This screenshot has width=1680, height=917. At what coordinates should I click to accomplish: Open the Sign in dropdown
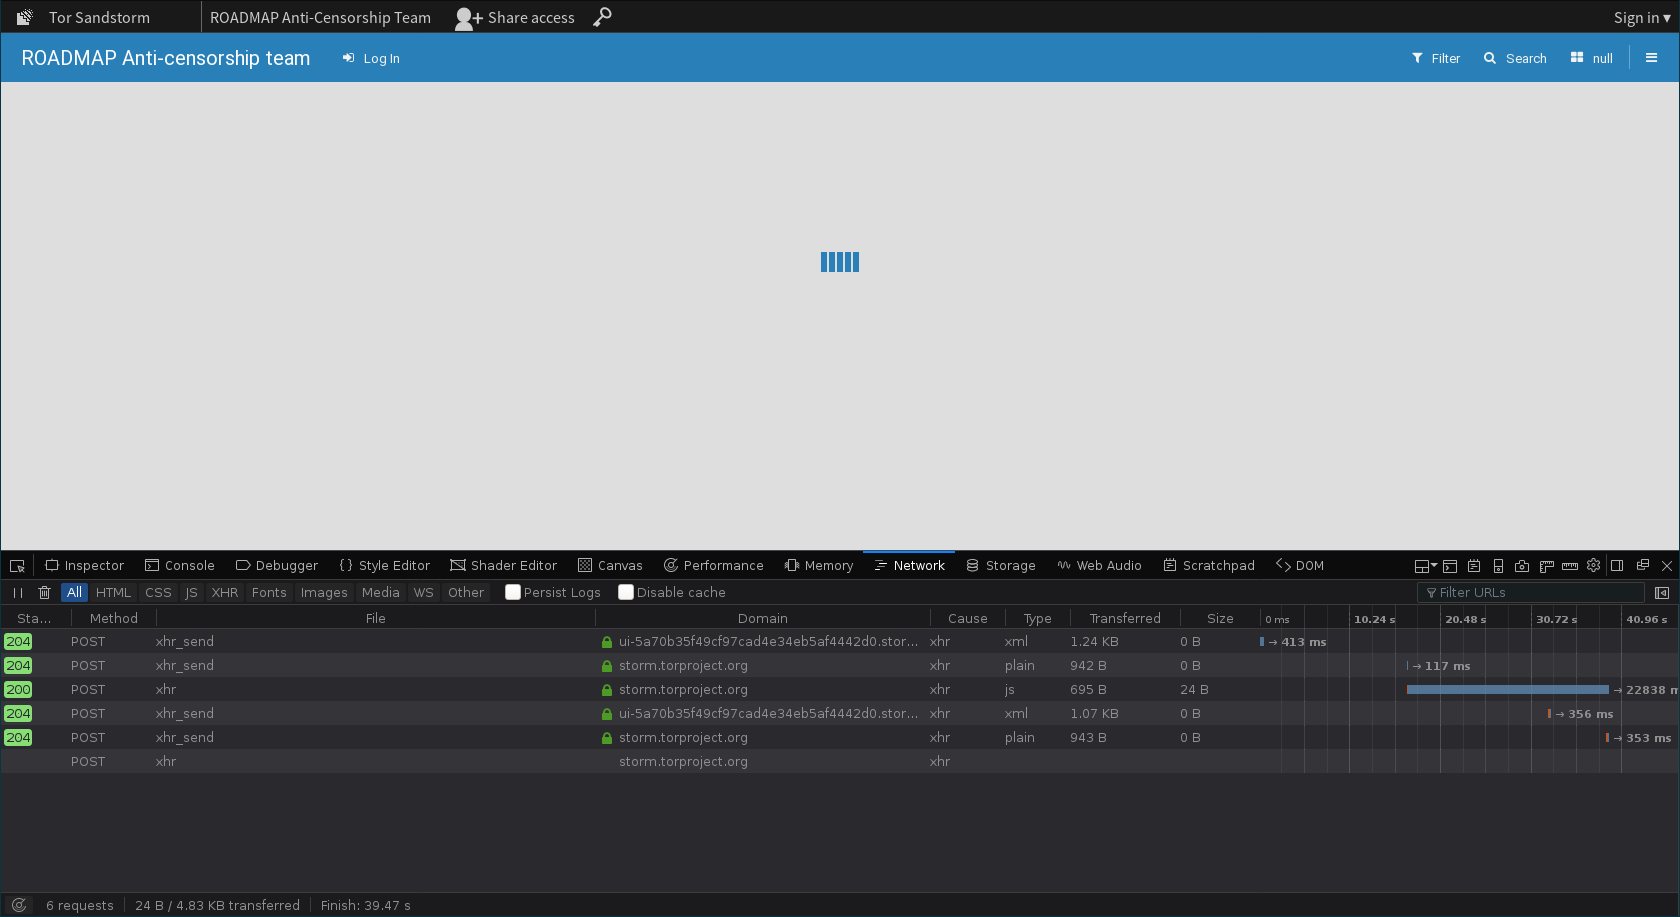[x=1641, y=18]
